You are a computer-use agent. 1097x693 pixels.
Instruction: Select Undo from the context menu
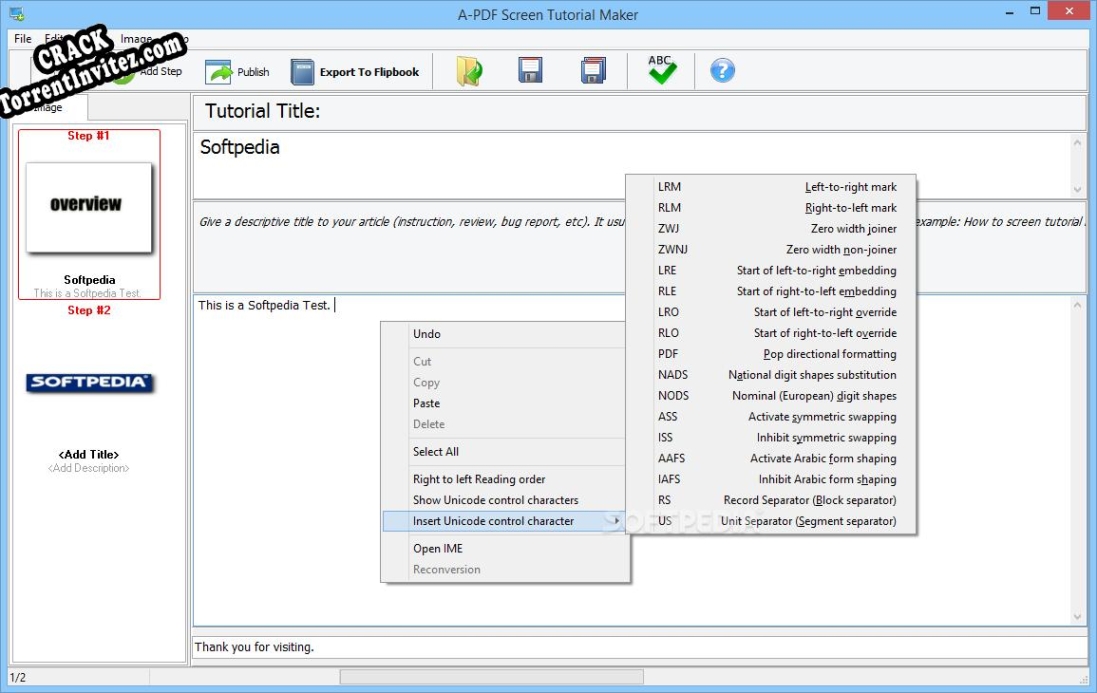[425, 333]
